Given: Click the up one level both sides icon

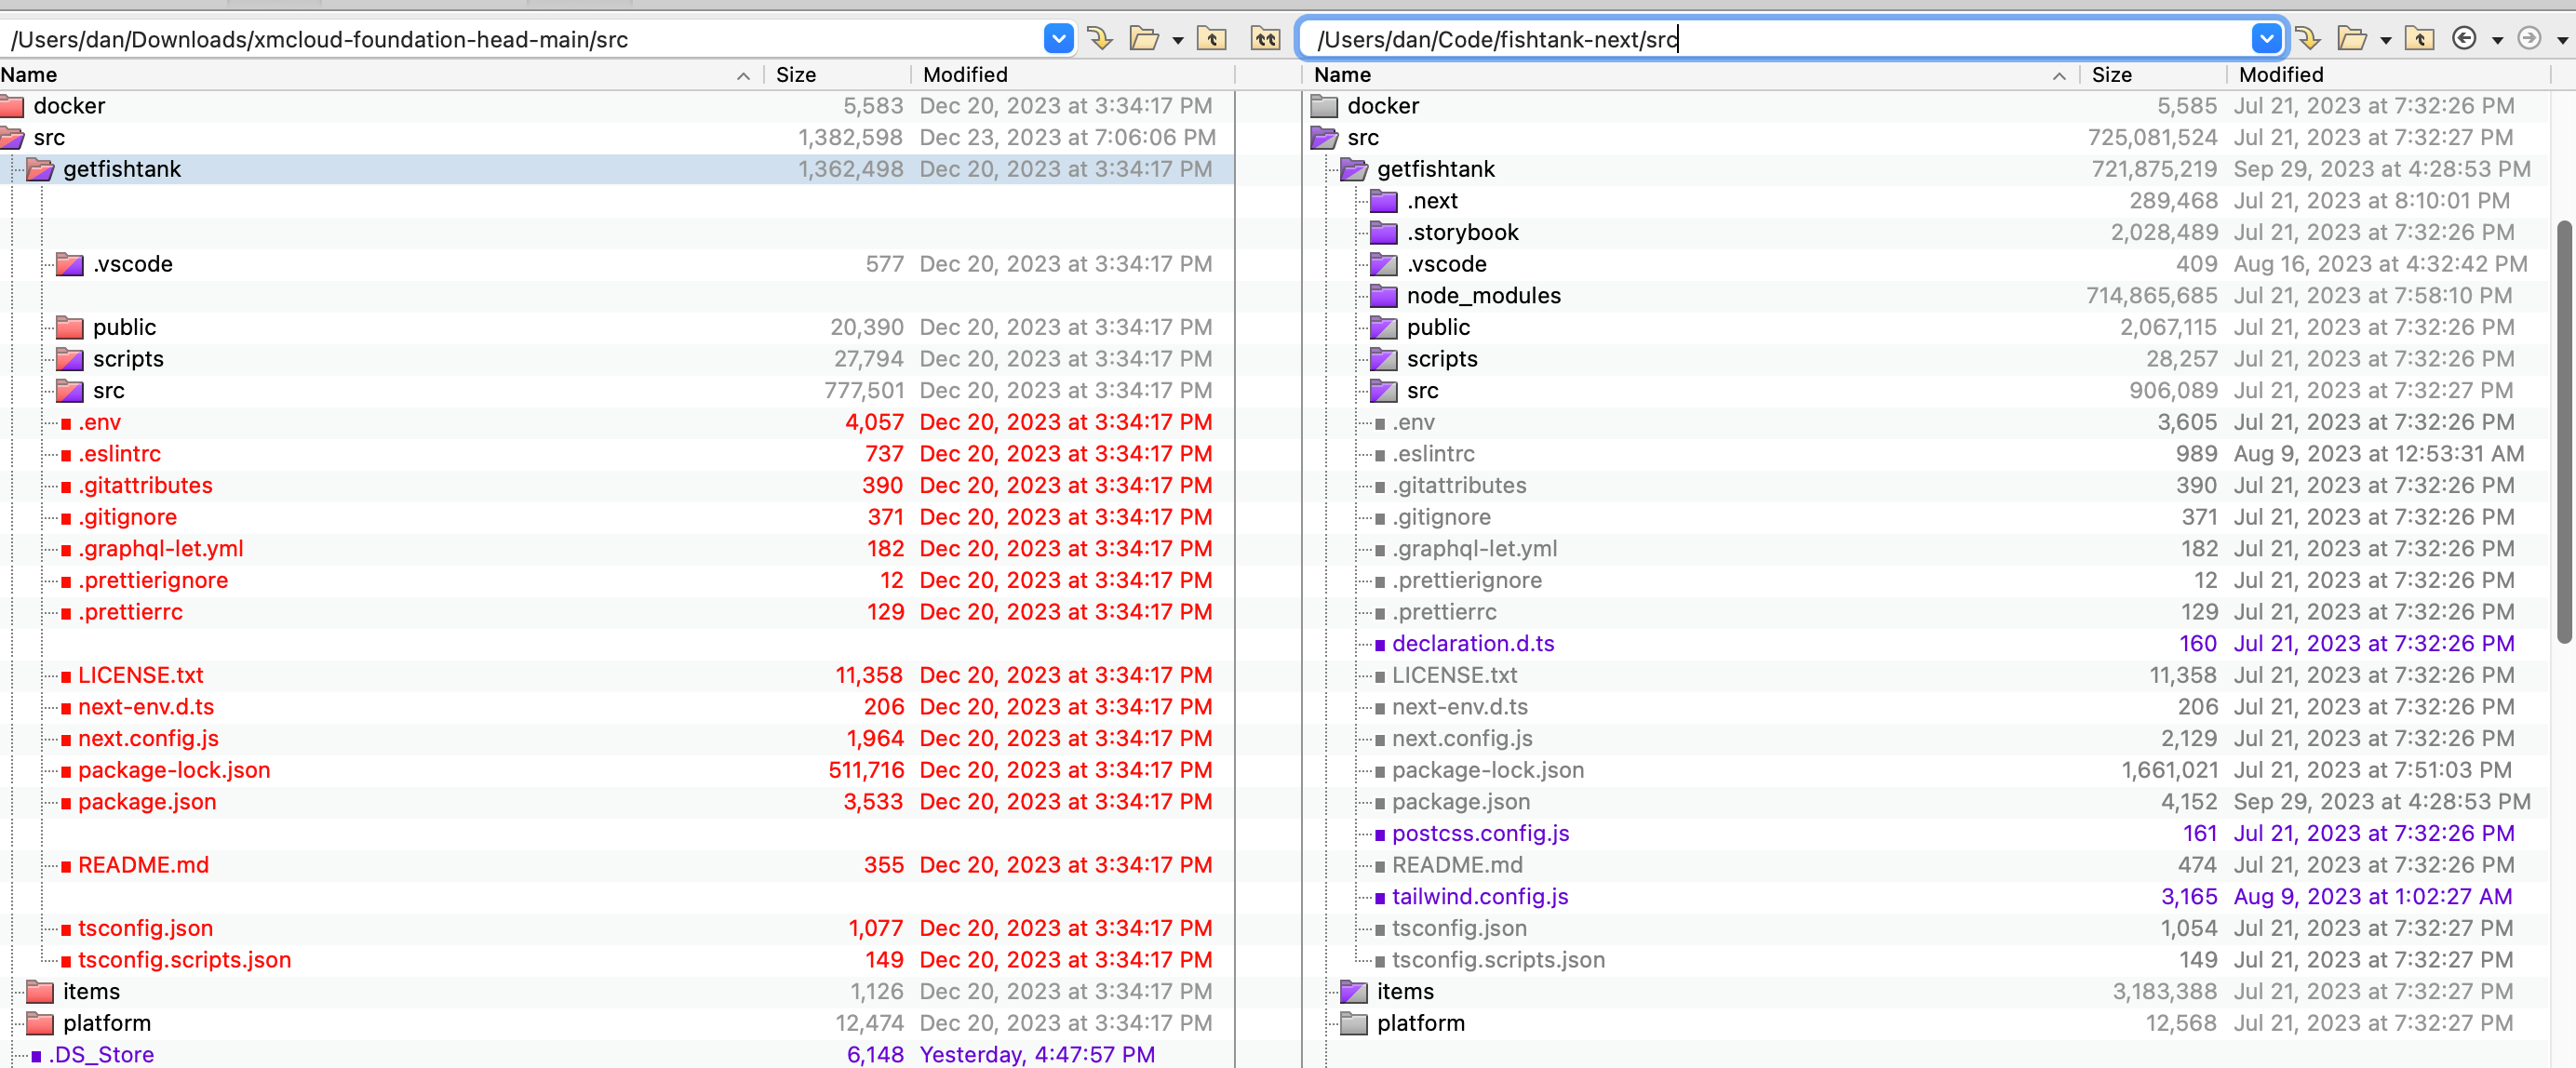Looking at the screenshot, I should [1265, 39].
